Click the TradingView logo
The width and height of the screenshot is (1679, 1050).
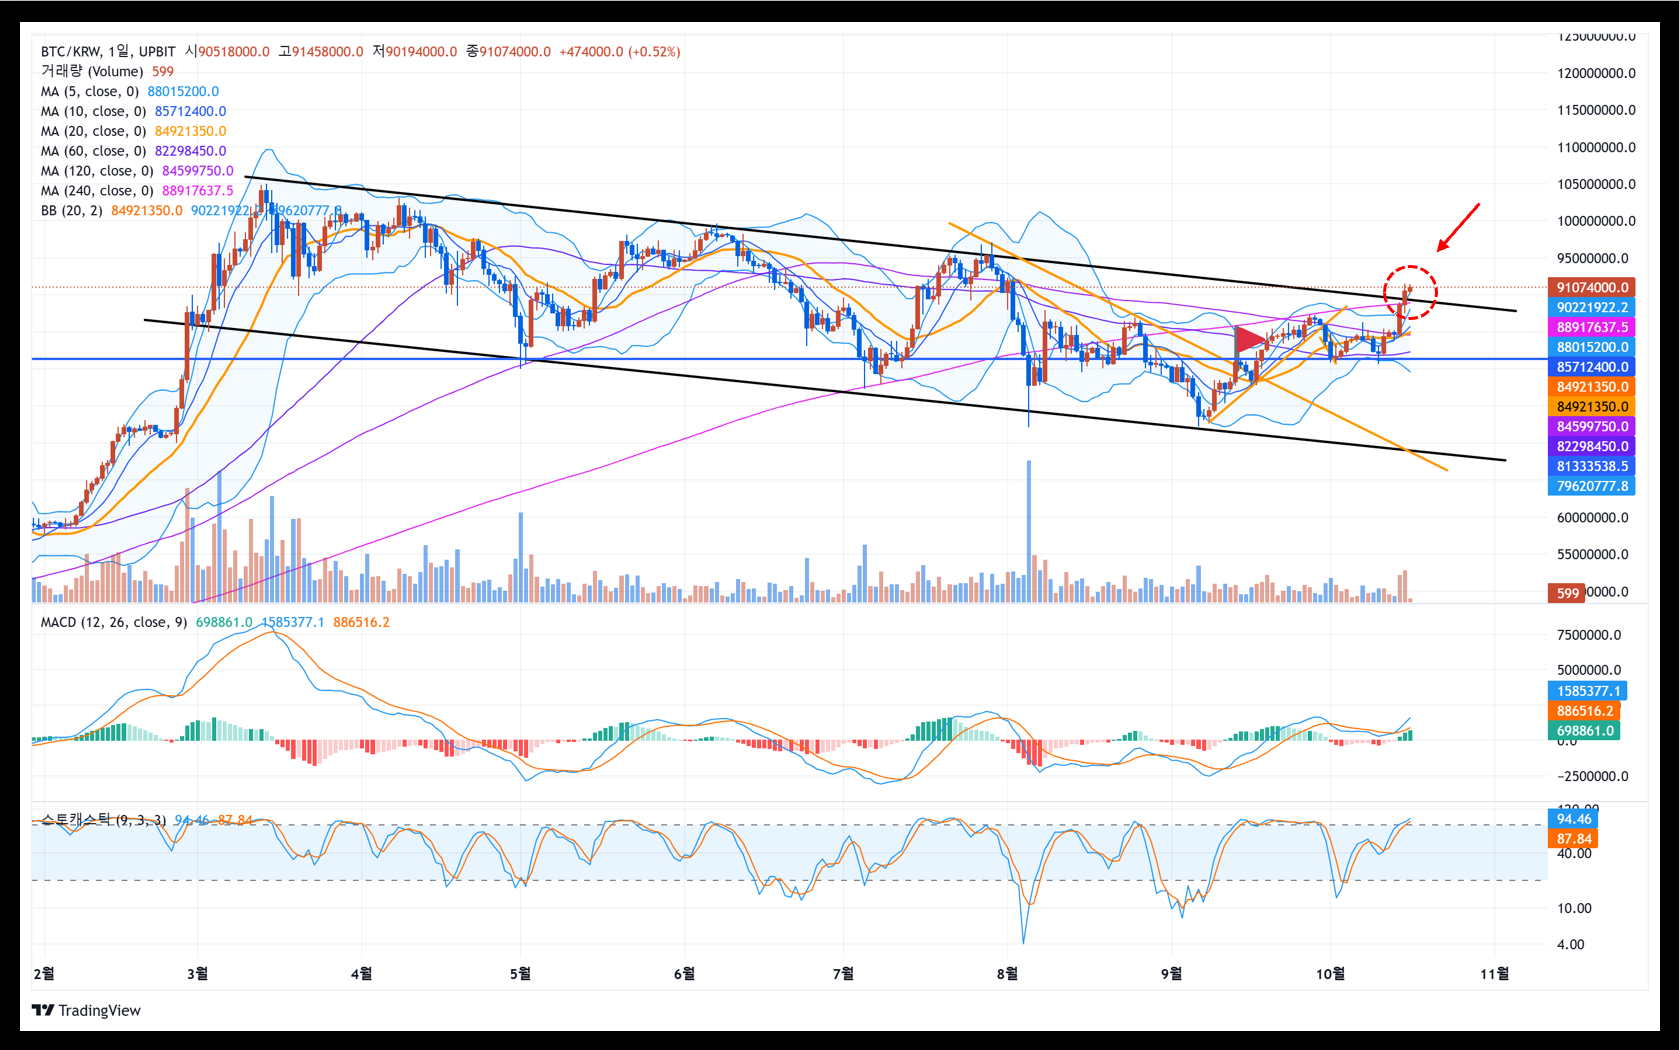(x=86, y=1010)
